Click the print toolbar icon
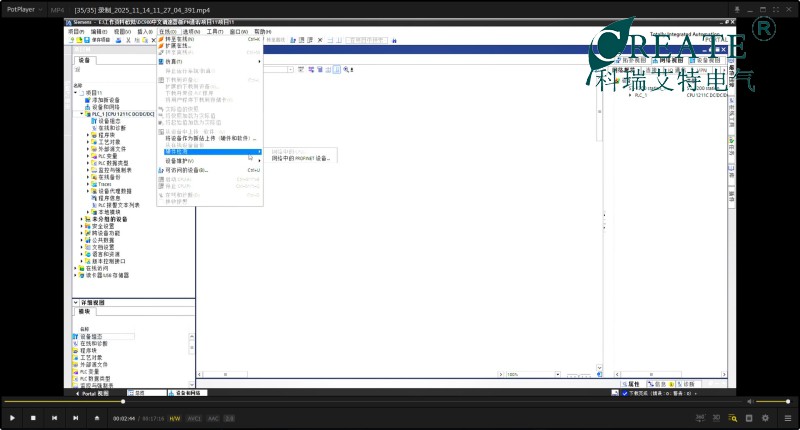Viewport: 800px width, 430px height. (x=118, y=40)
